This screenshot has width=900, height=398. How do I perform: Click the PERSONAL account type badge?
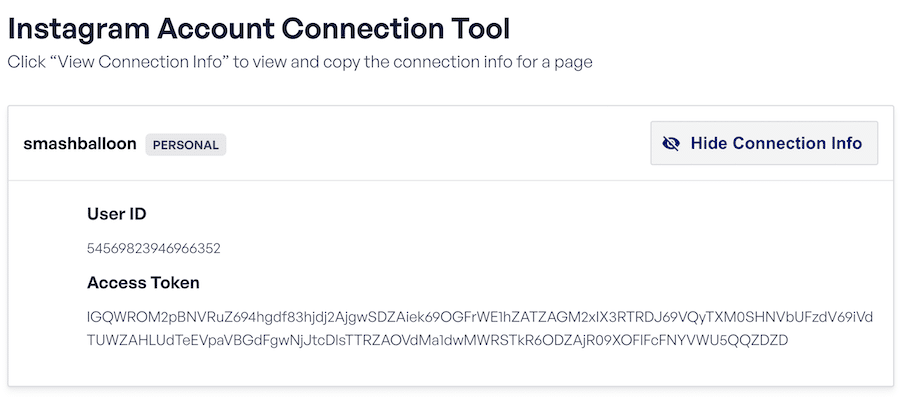pyautogui.click(x=185, y=145)
